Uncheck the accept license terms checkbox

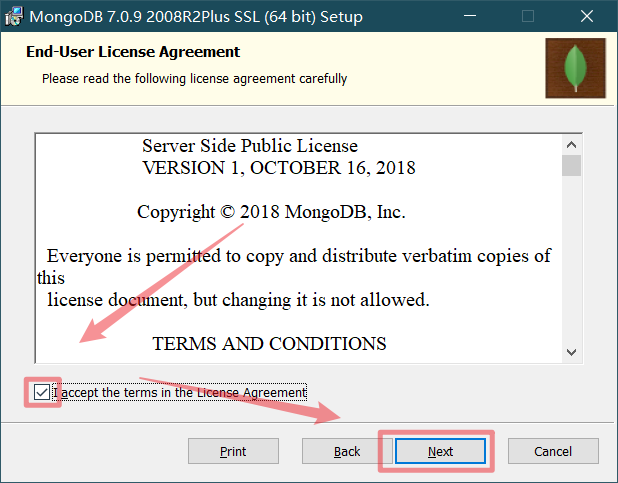pos(42,392)
